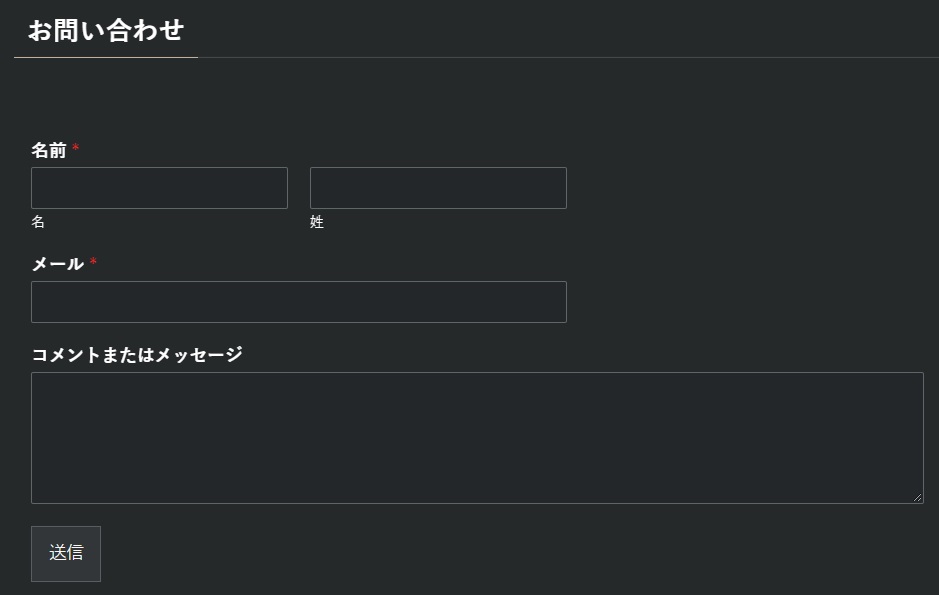Place cursor in the given-name box
The image size is (939, 595).
pyautogui.click(x=159, y=188)
